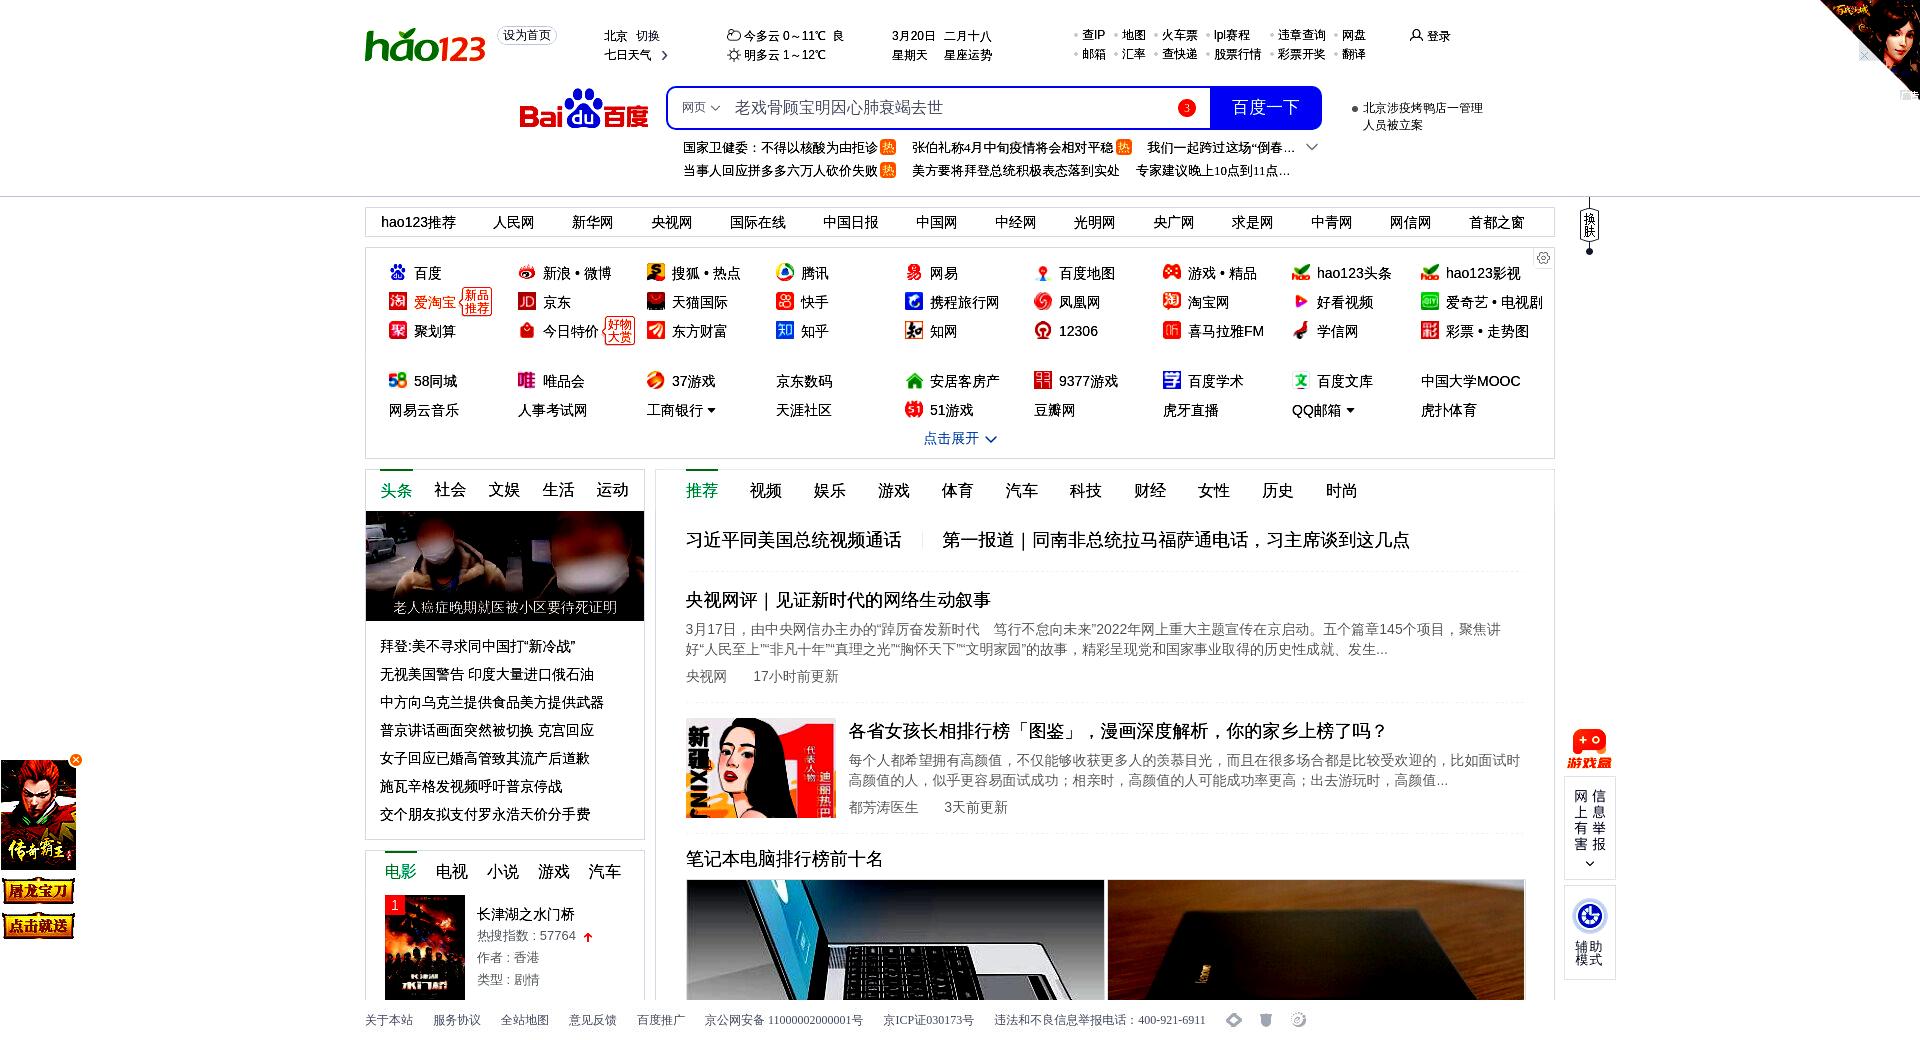This screenshot has width=1920, height=1040.
Task: Open 星座运势 link in header
Action: (968, 55)
